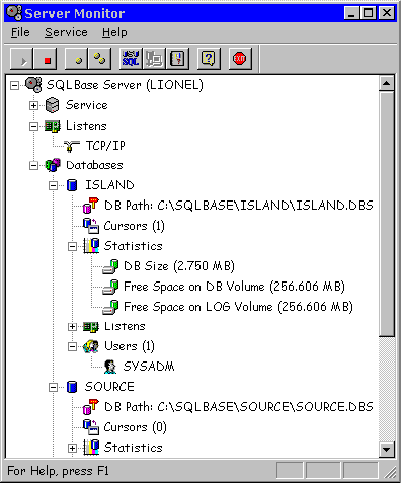Expand the SOURCE Statistics node

[x=72, y=448]
